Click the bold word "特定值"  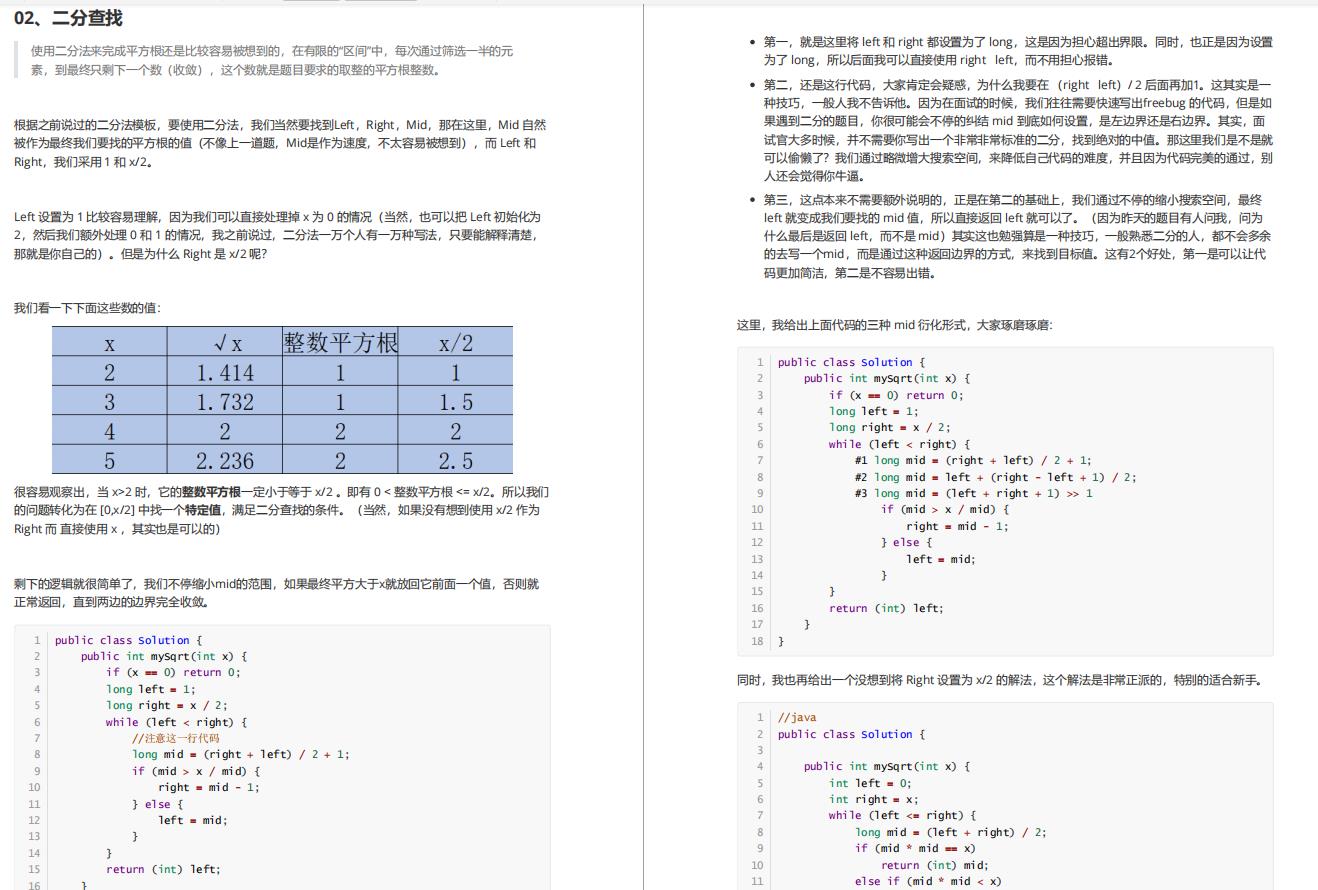pos(203,510)
